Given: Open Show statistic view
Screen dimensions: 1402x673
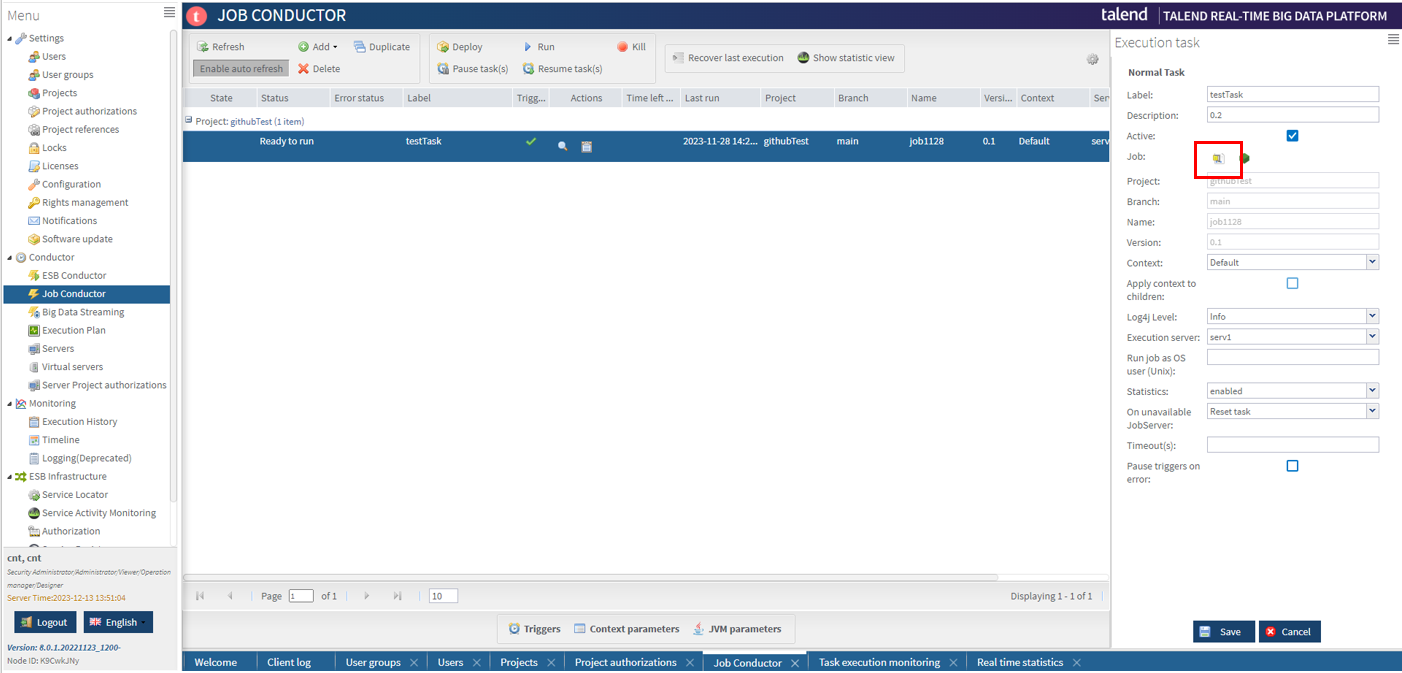Looking at the screenshot, I should [846, 58].
